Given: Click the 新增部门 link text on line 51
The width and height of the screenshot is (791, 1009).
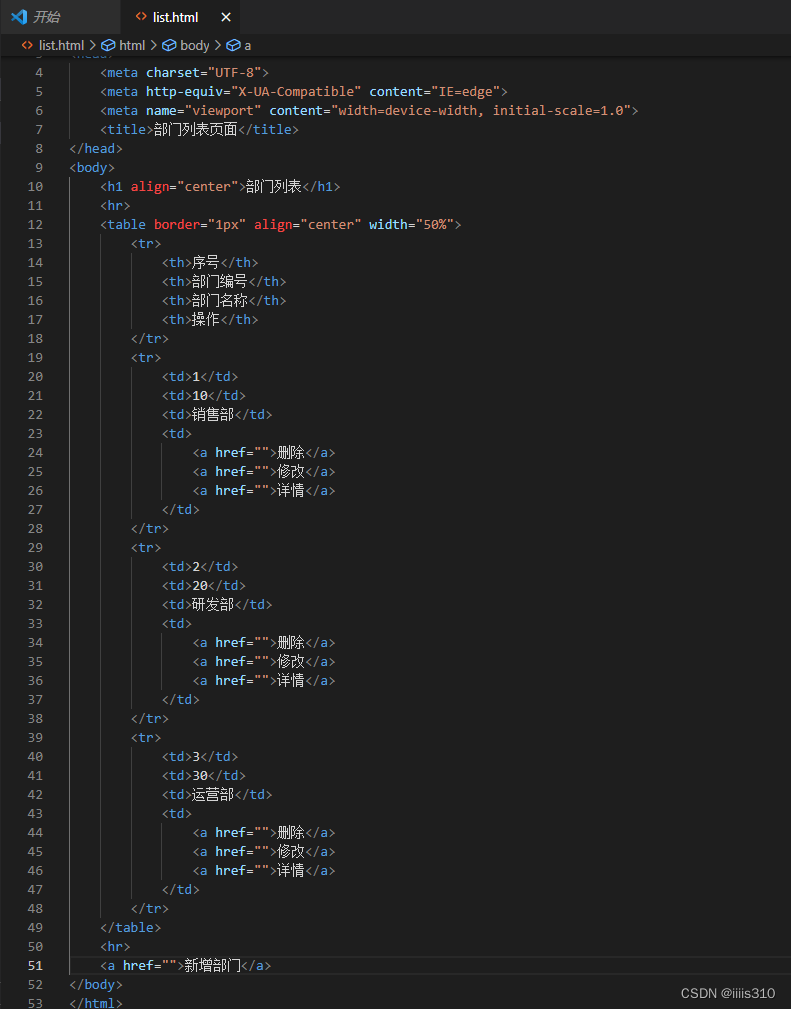Looking at the screenshot, I should coord(212,966).
